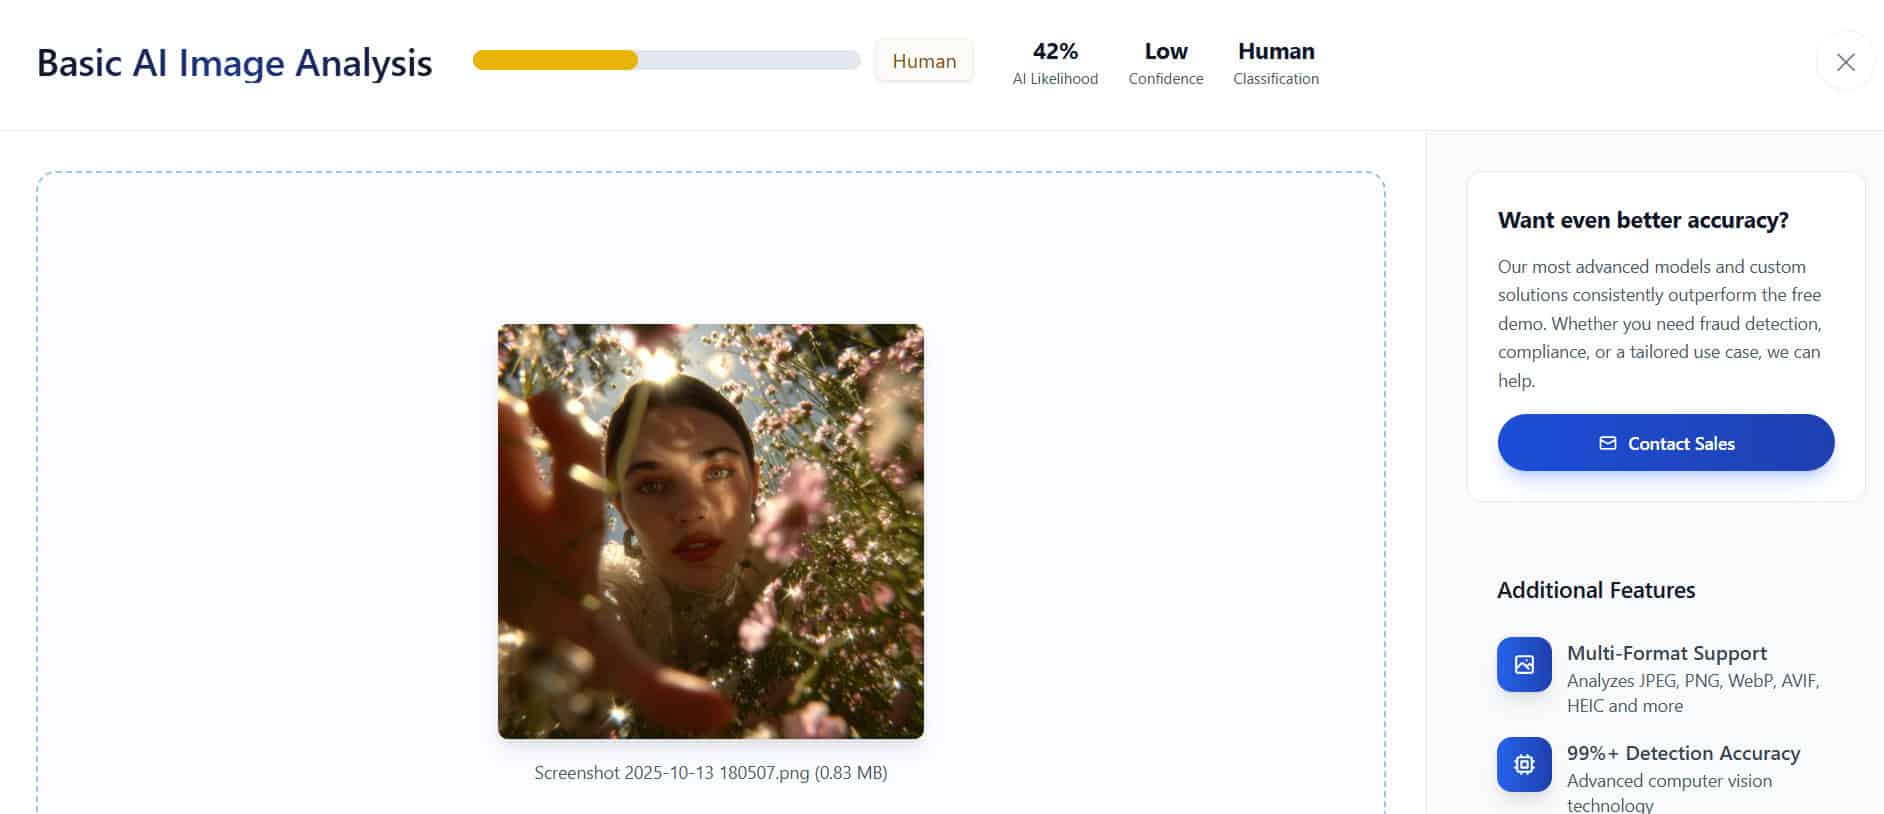Click the Basic AI Image Analysis title
The image size is (1884, 814).
tap(235, 63)
